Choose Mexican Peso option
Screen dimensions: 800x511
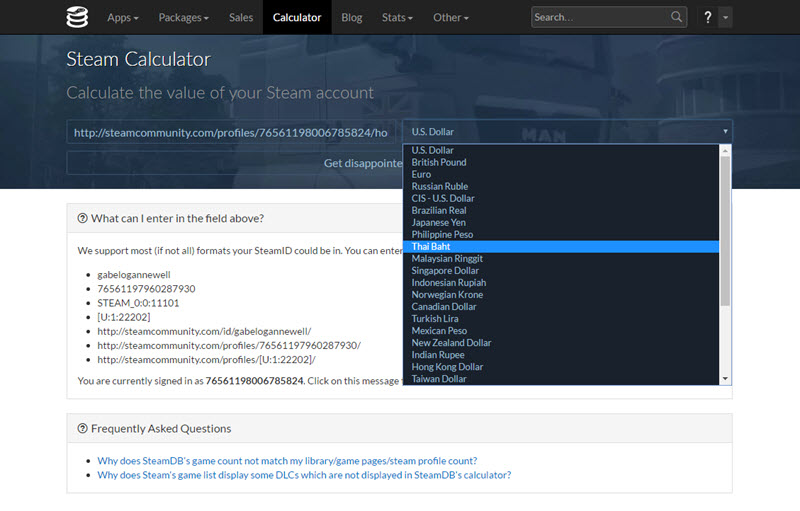click(x=561, y=330)
